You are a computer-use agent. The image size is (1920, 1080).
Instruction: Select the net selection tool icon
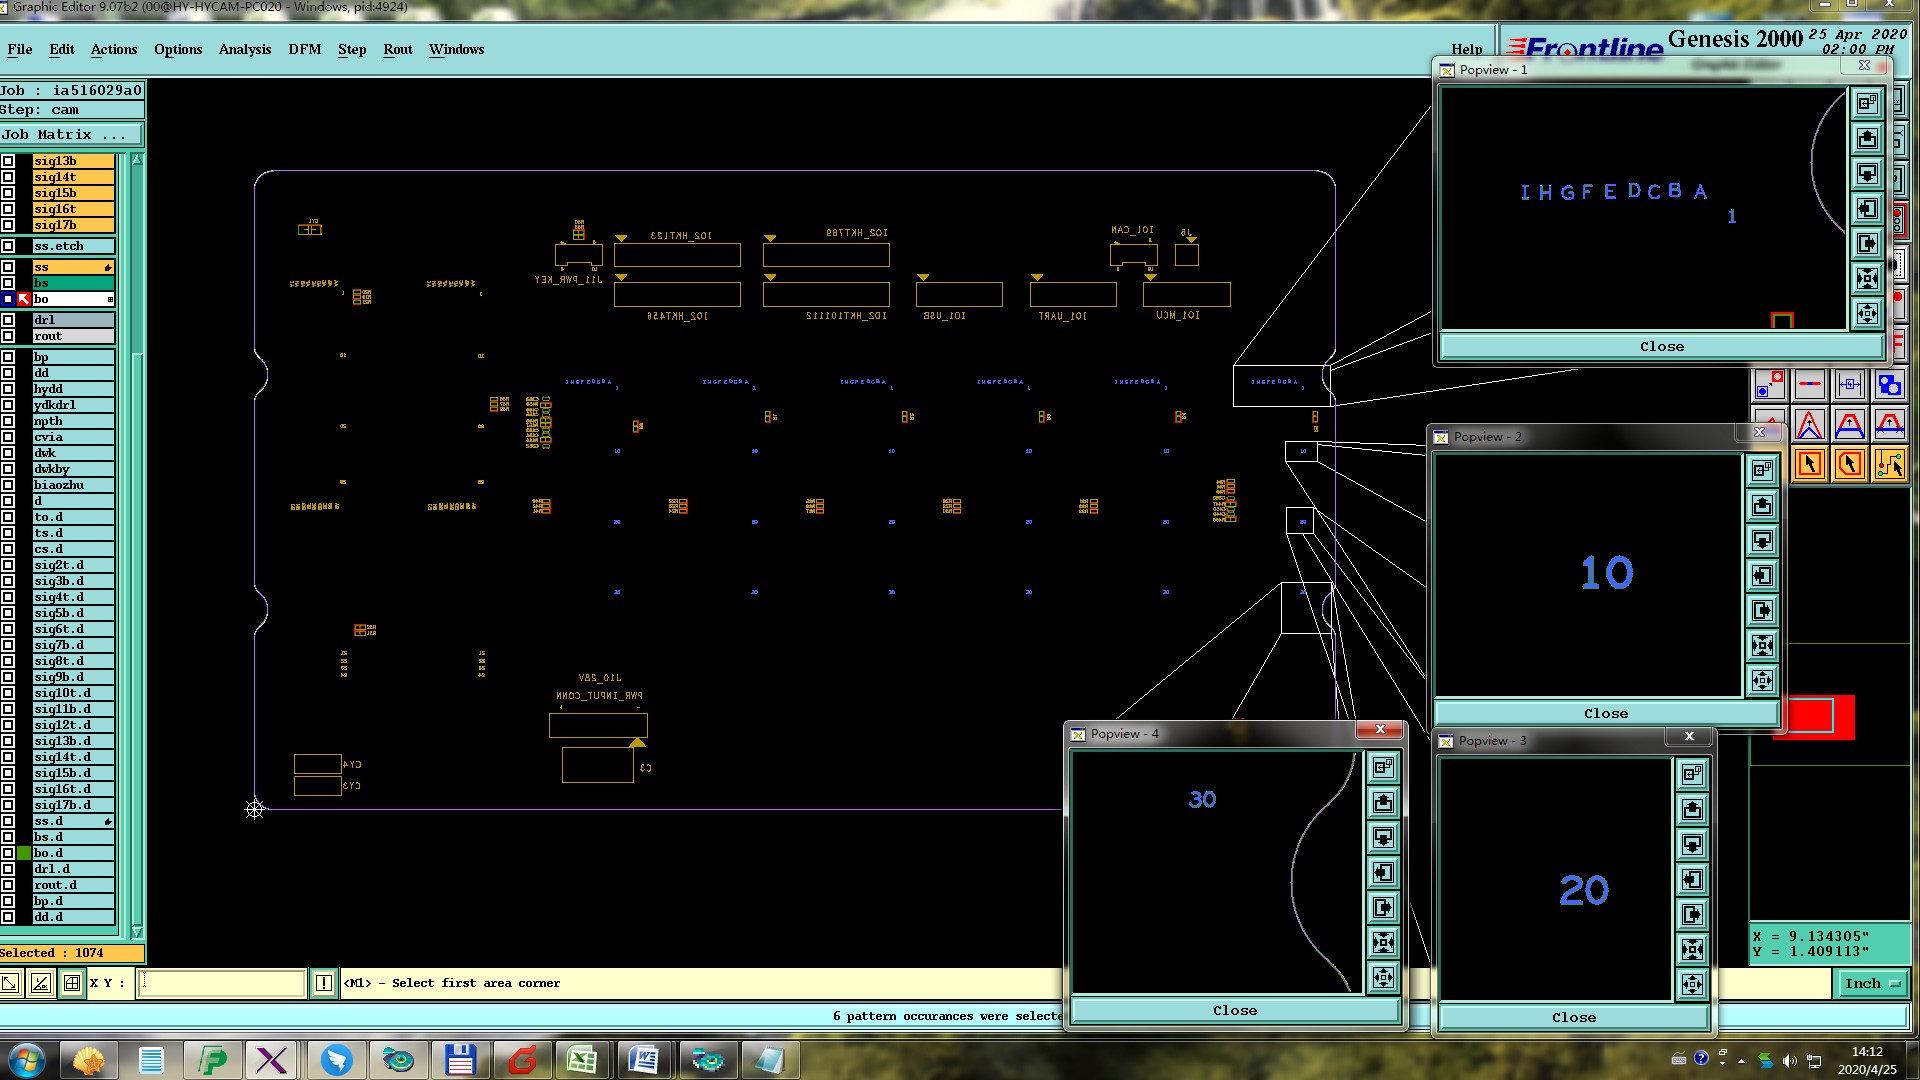tap(1889, 464)
